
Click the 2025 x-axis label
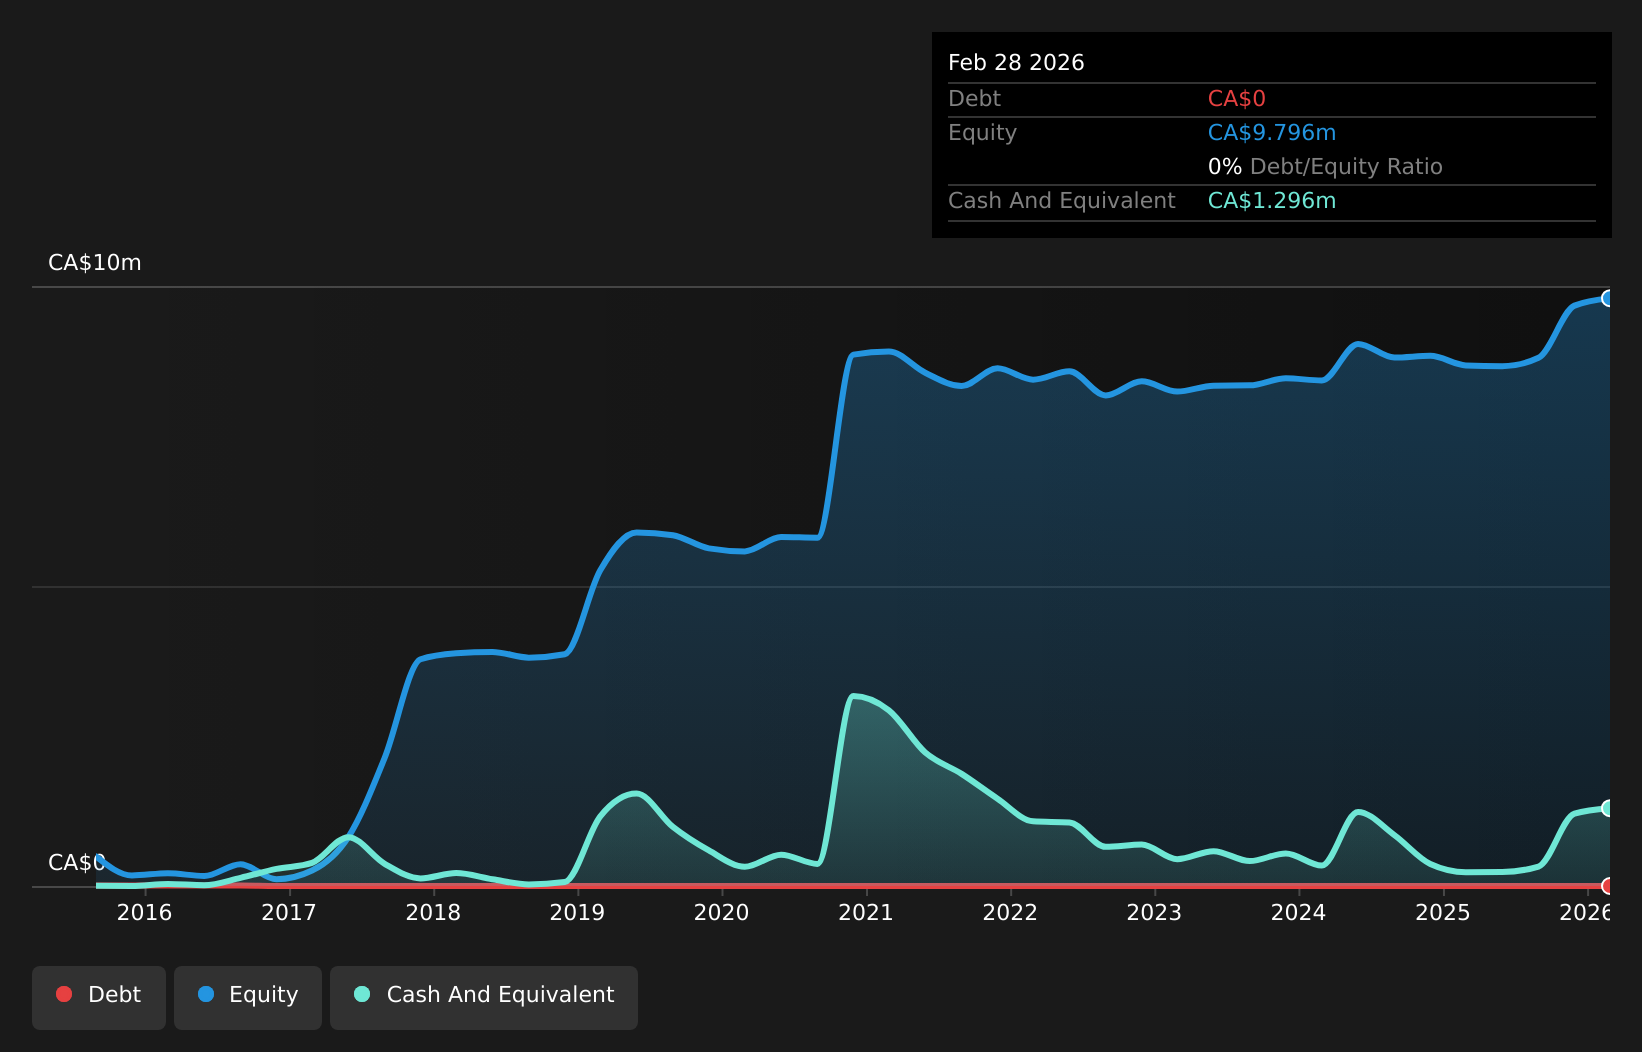(1443, 913)
